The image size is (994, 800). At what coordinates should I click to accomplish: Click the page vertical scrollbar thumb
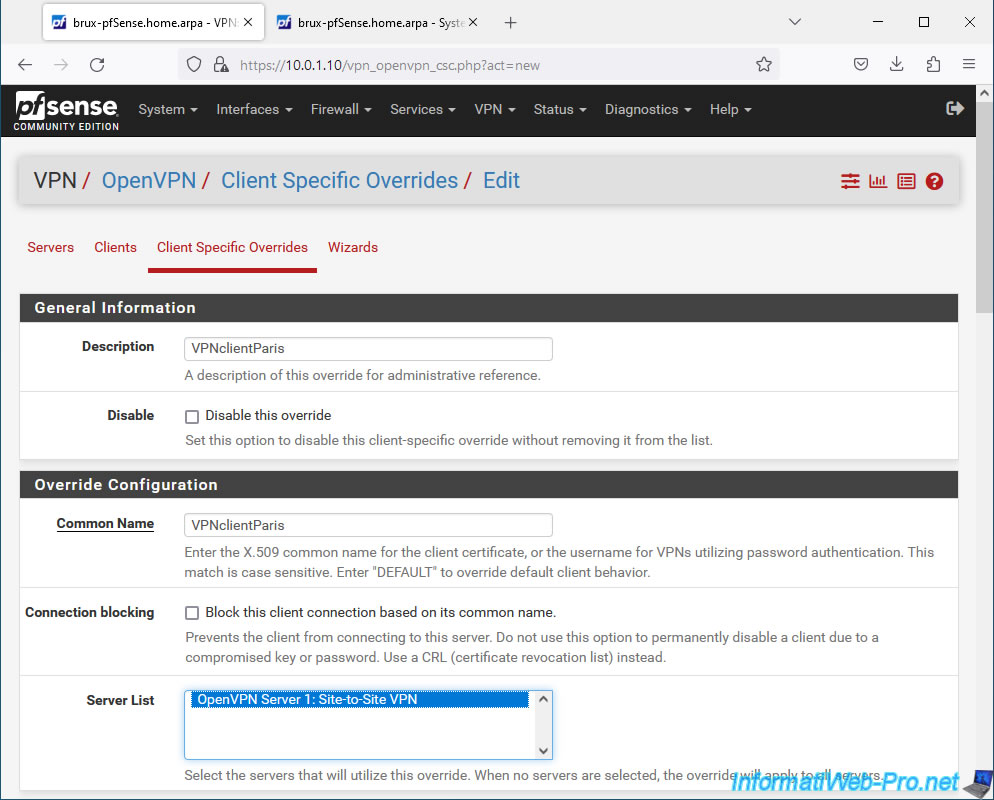(x=984, y=208)
